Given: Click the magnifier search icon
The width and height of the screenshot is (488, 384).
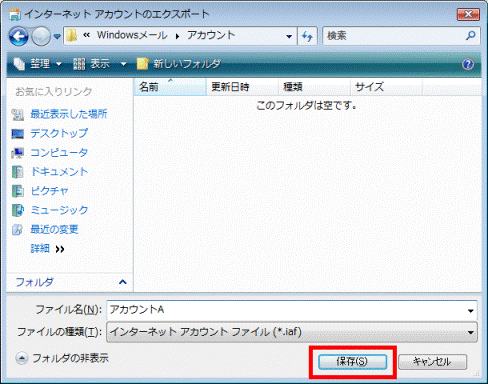Looking at the screenshot, I should tap(470, 35).
